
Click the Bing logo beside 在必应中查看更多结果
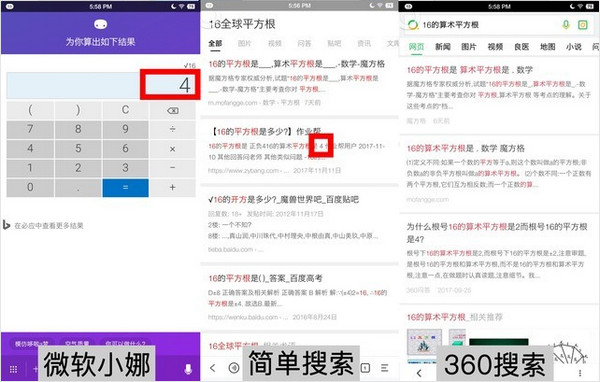click(6, 225)
